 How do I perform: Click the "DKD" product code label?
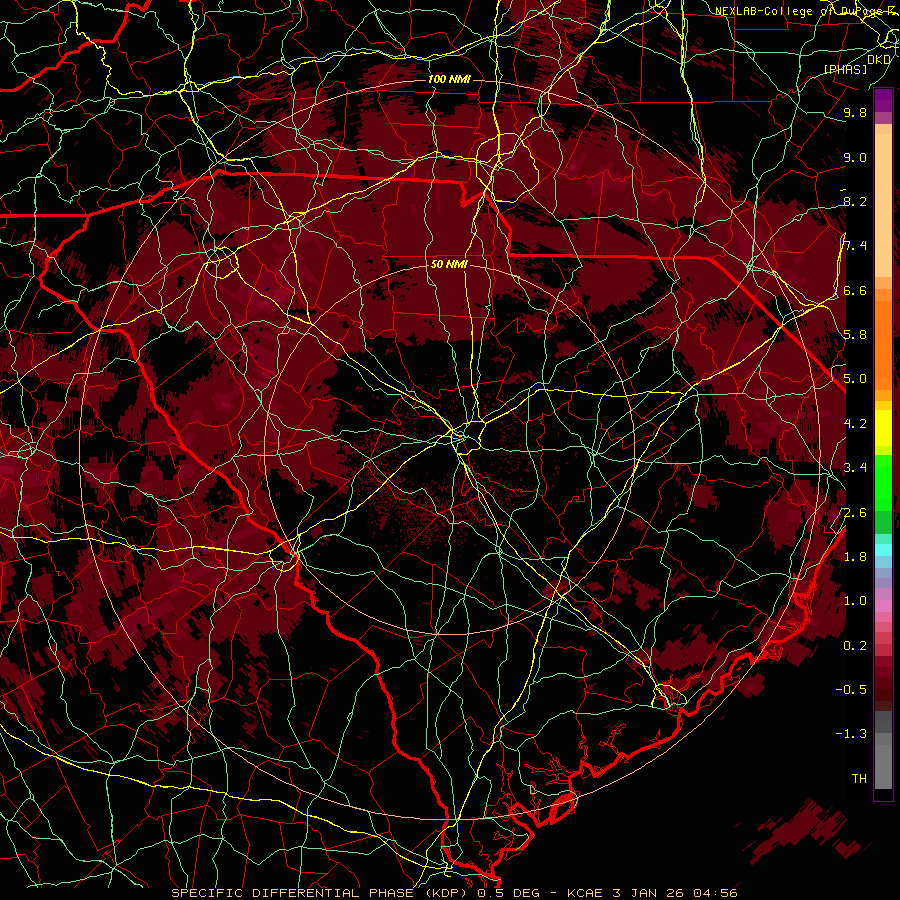[x=879, y=59]
